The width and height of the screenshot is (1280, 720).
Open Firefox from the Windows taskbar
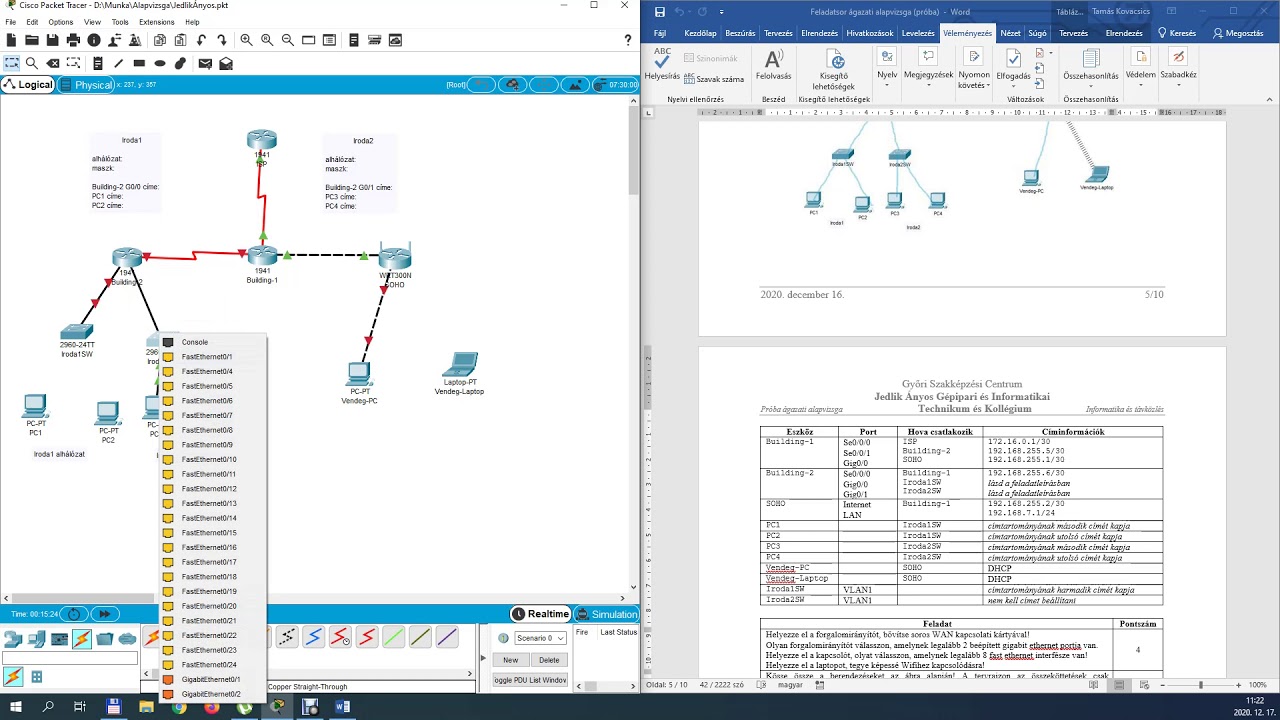click(212, 707)
